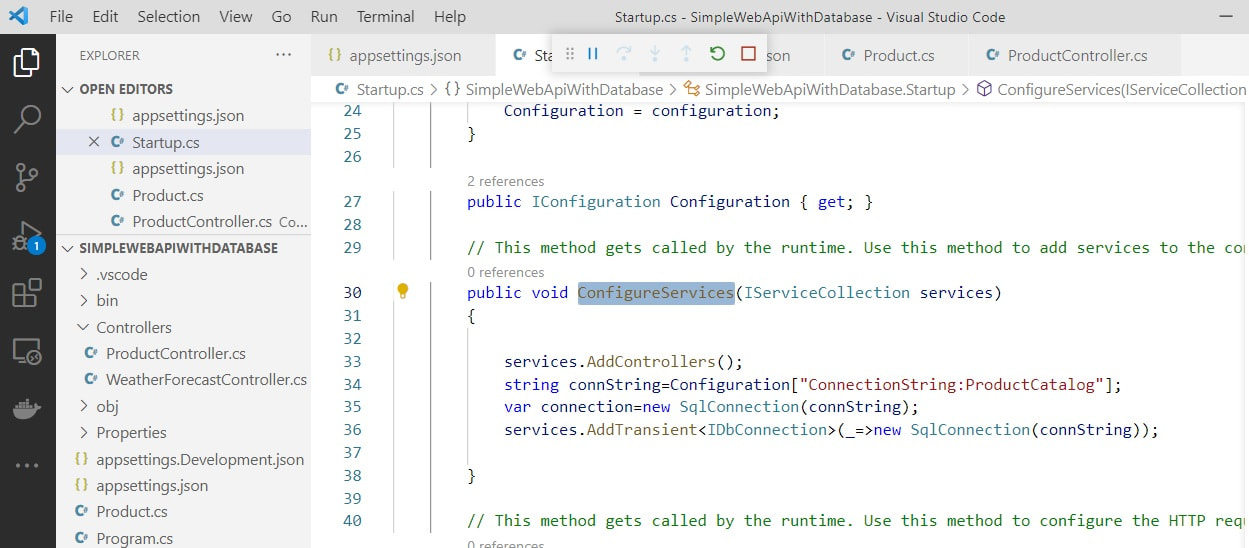Open Explorer panel more actions menu
This screenshot has height=548, width=1249.
coord(284,55)
